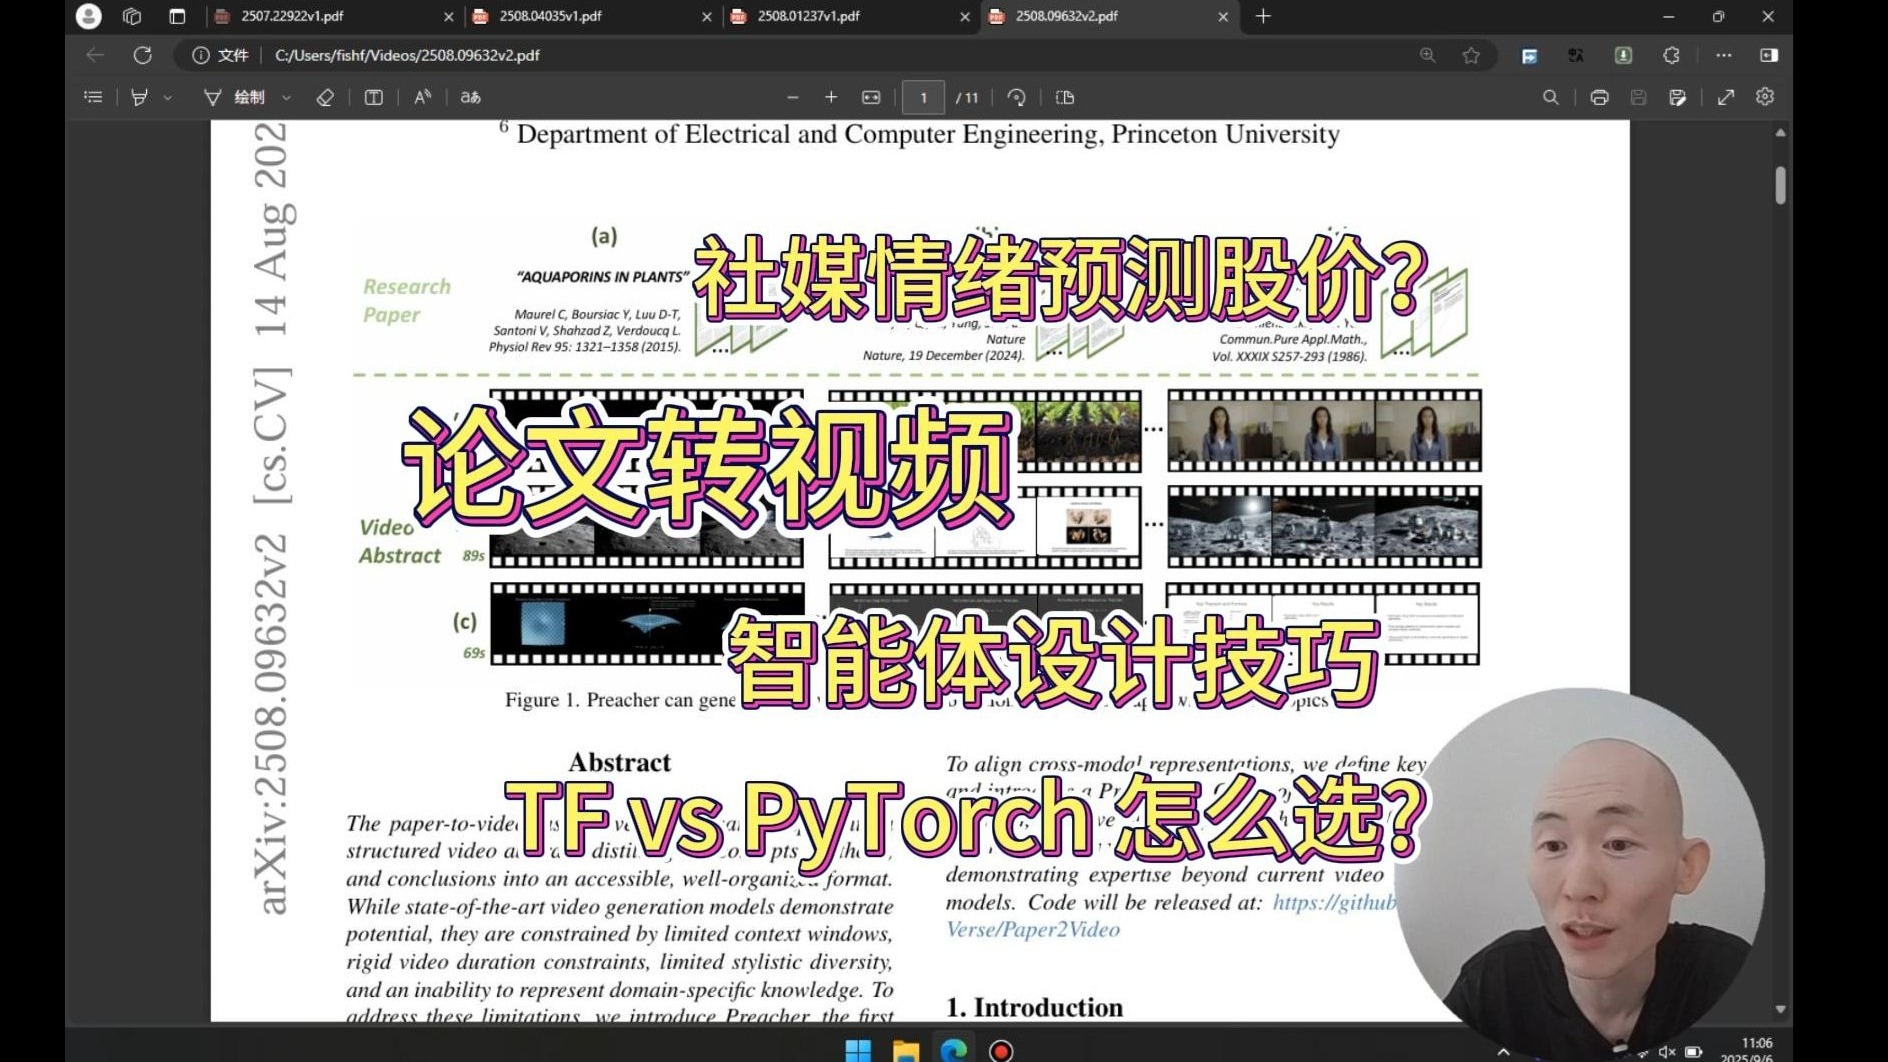The width and height of the screenshot is (1888, 1062).
Task: Click the scrollbar down arrow
Action: point(1780,1010)
